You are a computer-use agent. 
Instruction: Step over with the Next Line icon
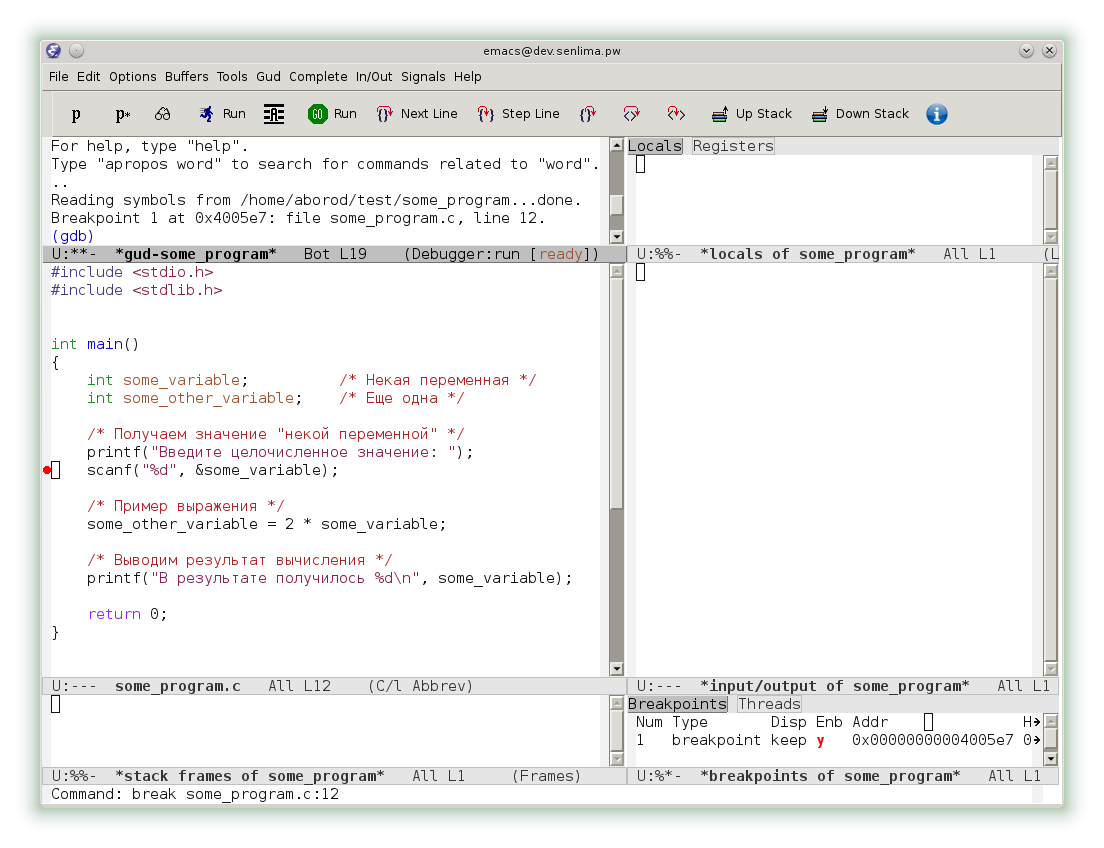tap(385, 114)
